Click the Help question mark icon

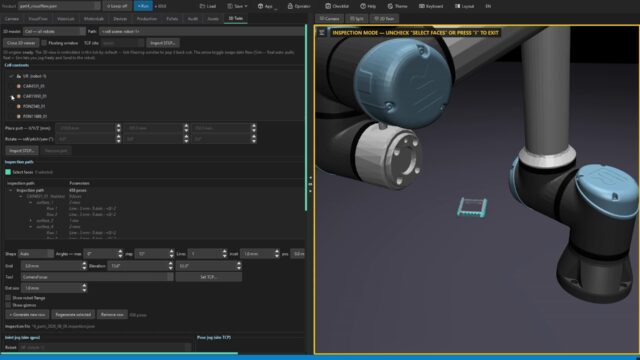point(363,6)
